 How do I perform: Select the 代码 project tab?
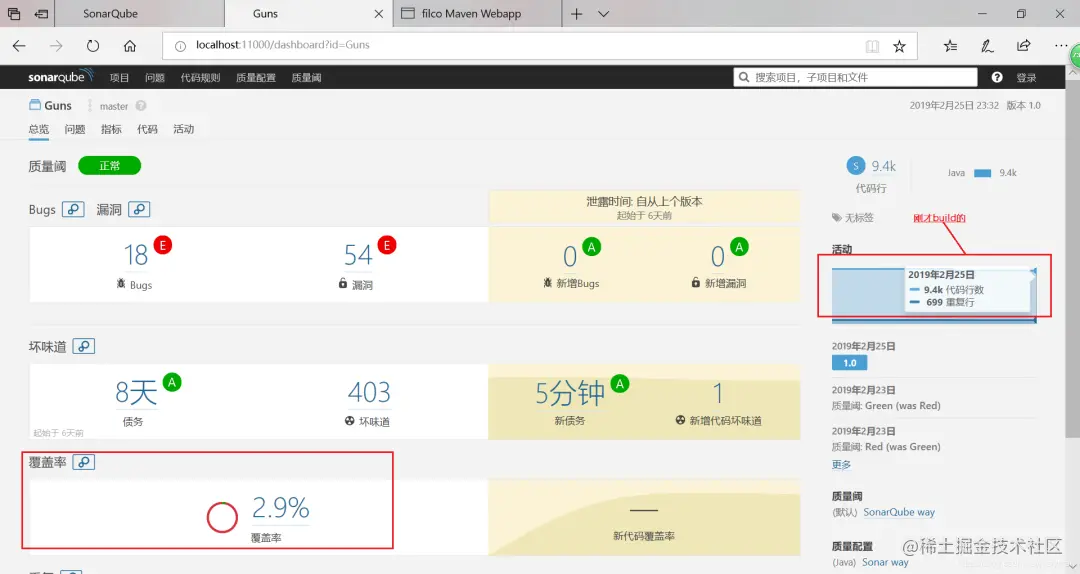pos(147,129)
